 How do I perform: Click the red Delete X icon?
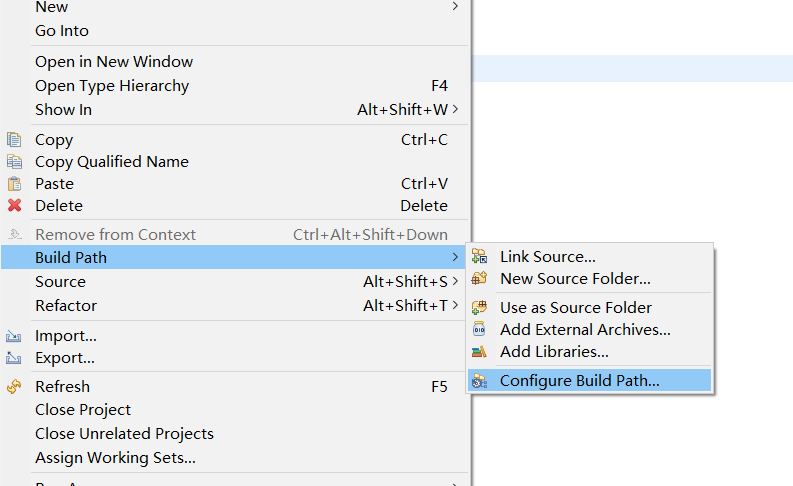14,206
